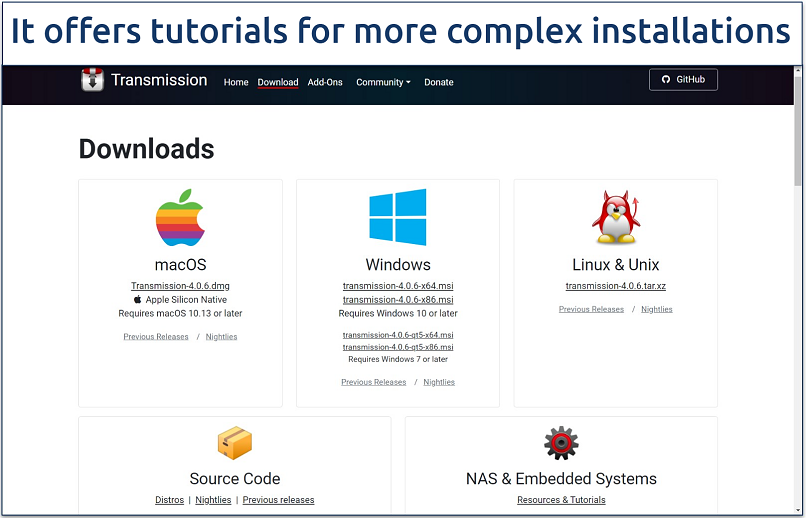This screenshot has width=806, height=518.
Task: Download transmission-4.0.6-x86.msi
Action: click(x=398, y=300)
